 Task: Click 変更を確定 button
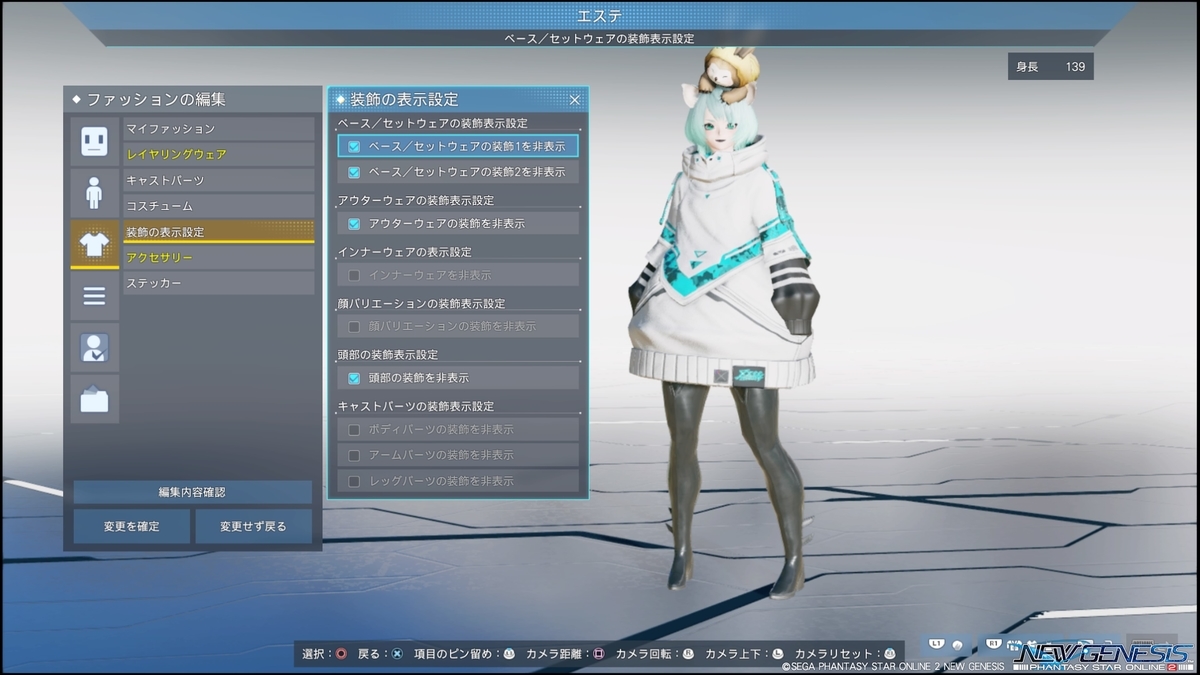pyautogui.click(x=131, y=526)
